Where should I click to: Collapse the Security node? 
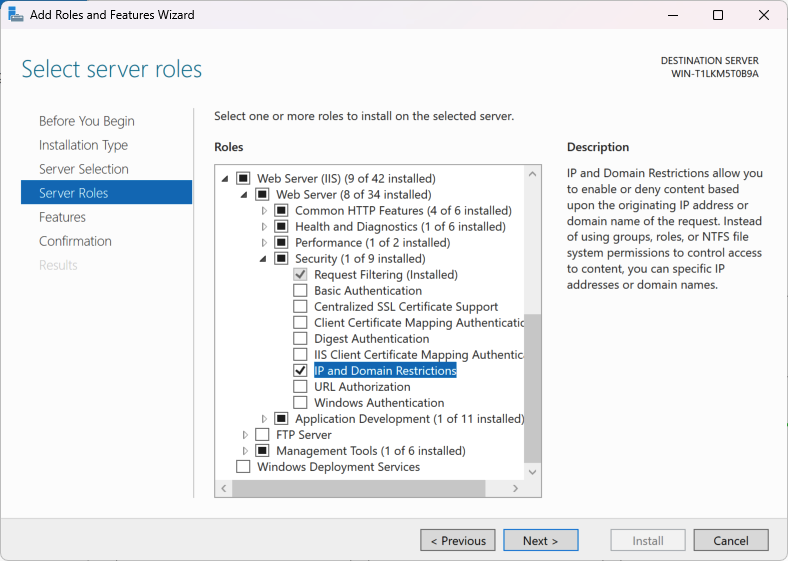coord(263,259)
